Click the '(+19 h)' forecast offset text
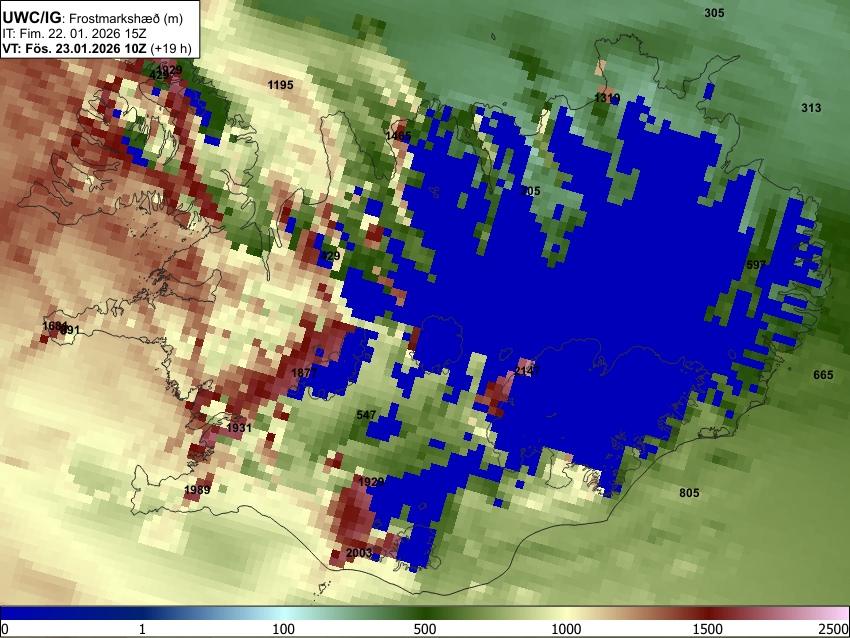 (171, 48)
